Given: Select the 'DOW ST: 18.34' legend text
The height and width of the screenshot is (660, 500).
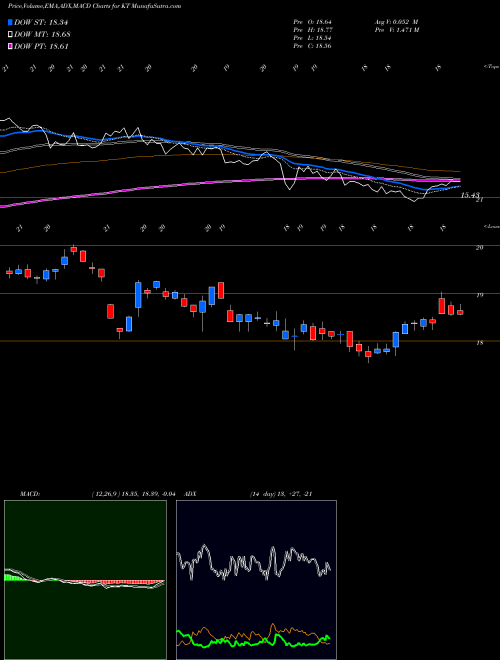Looking at the screenshot, I should 41,22.
